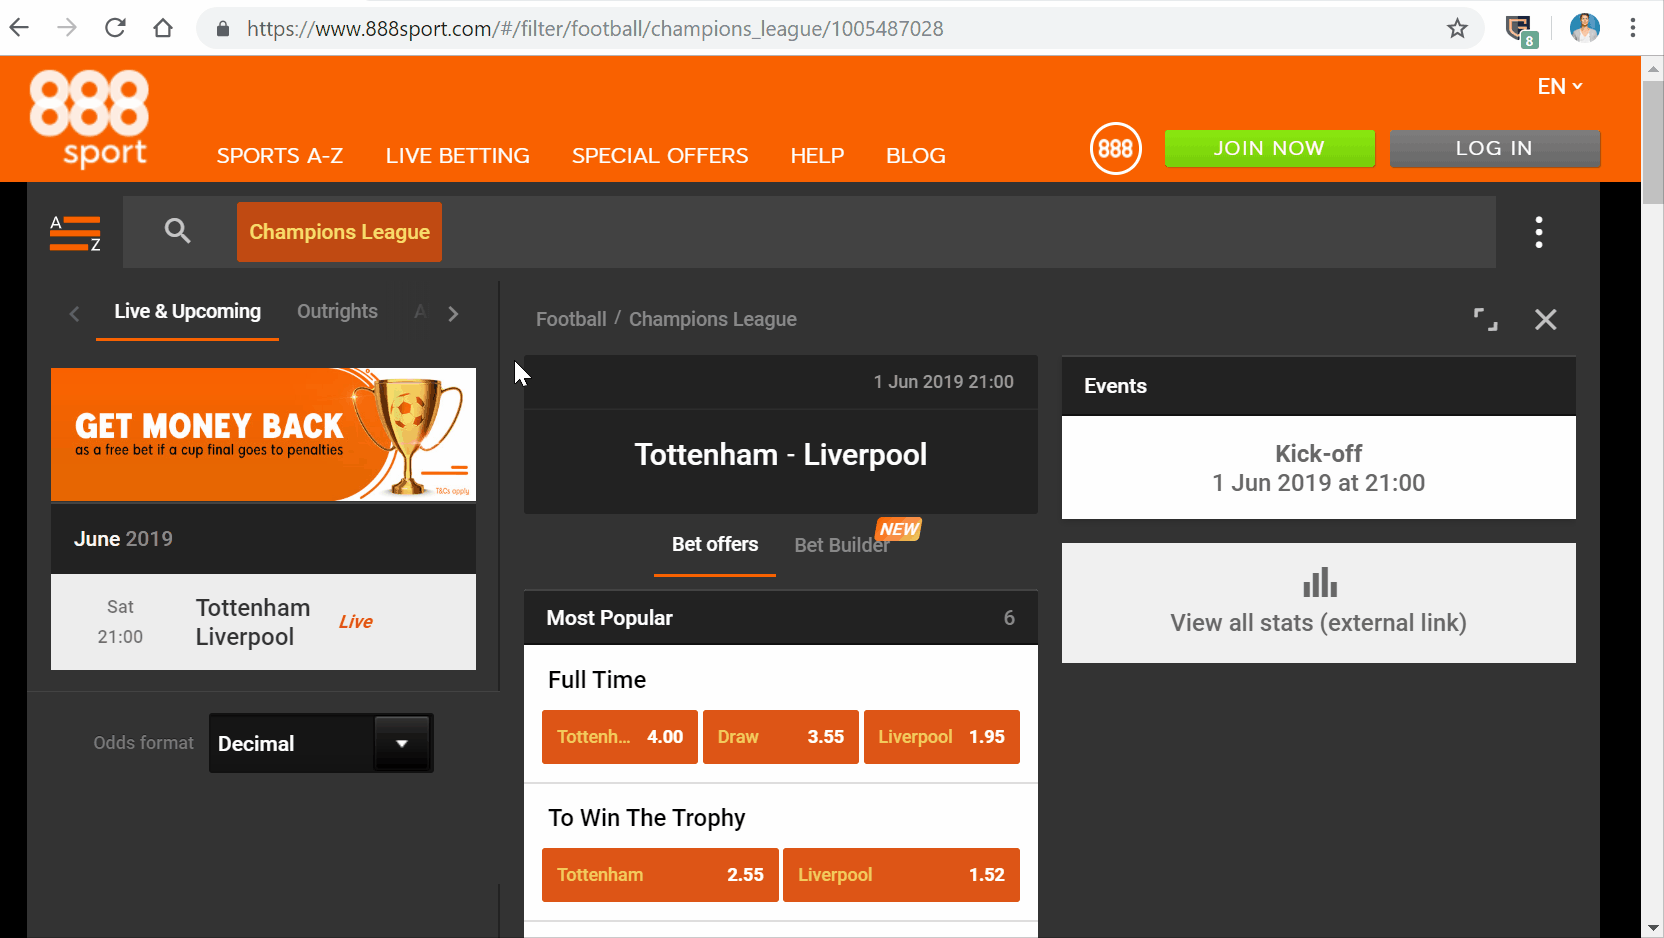Open View all stats external link
The width and height of the screenshot is (1664, 938).
point(1319,603)
